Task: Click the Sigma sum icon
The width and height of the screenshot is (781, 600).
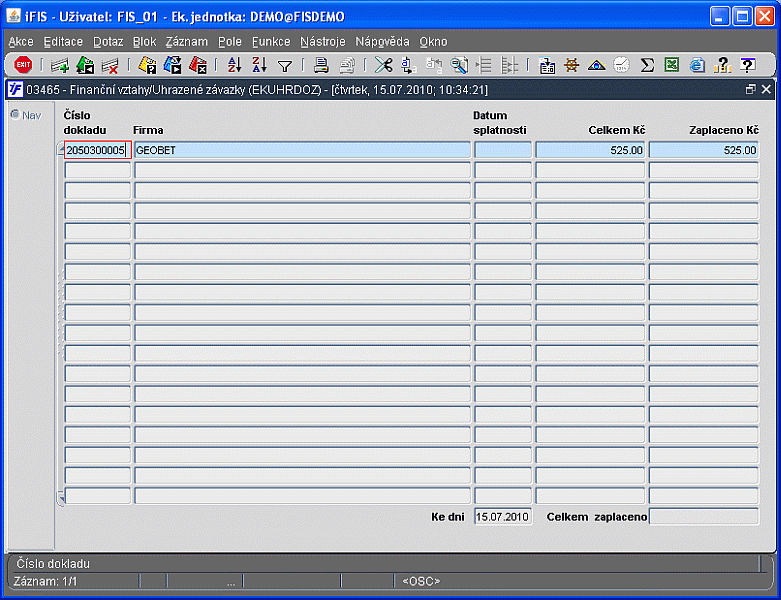Action: tap(647, 65)
